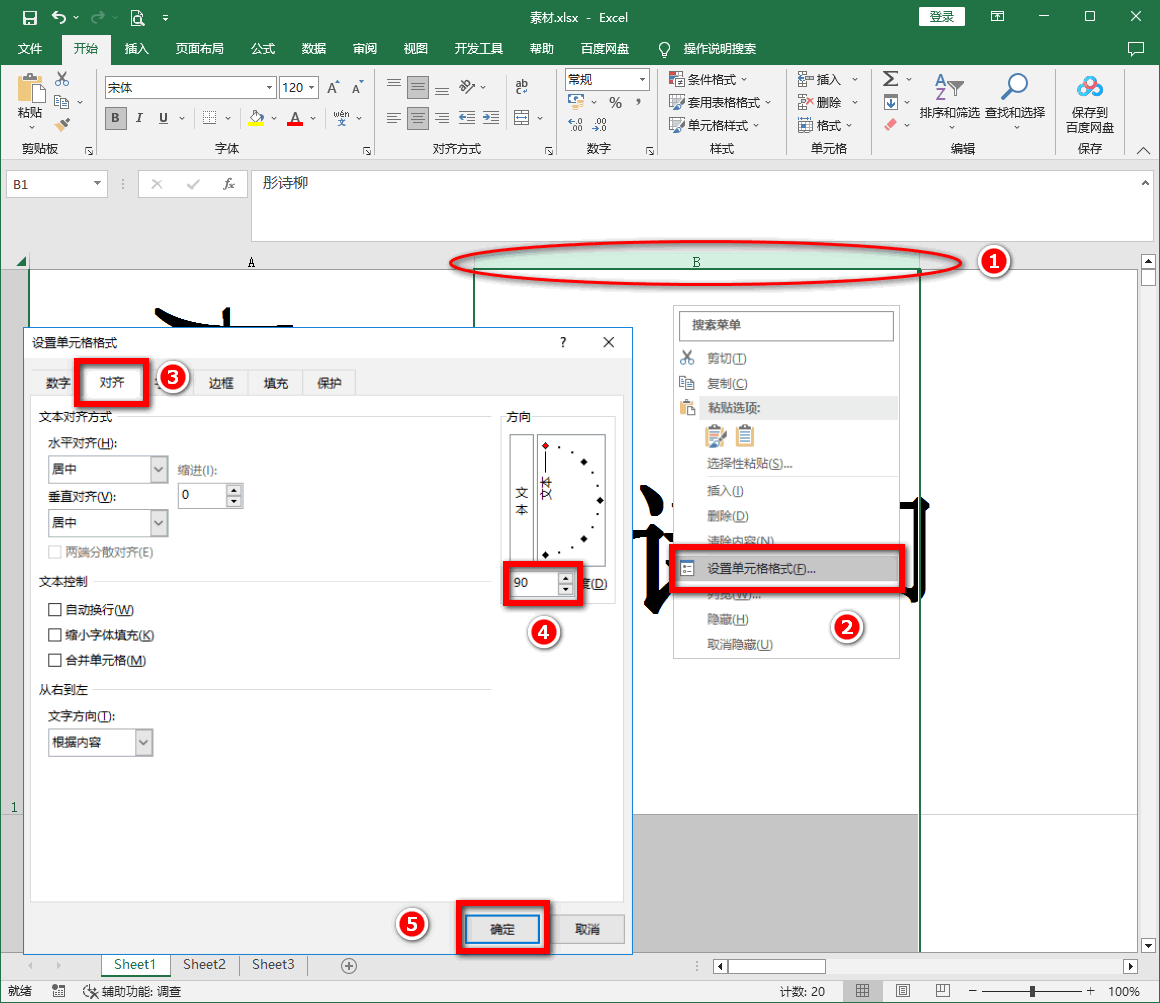Viewport: 1160px width, 1003px height.
Task: Open the 文件 menu
Action: point(30,49)
